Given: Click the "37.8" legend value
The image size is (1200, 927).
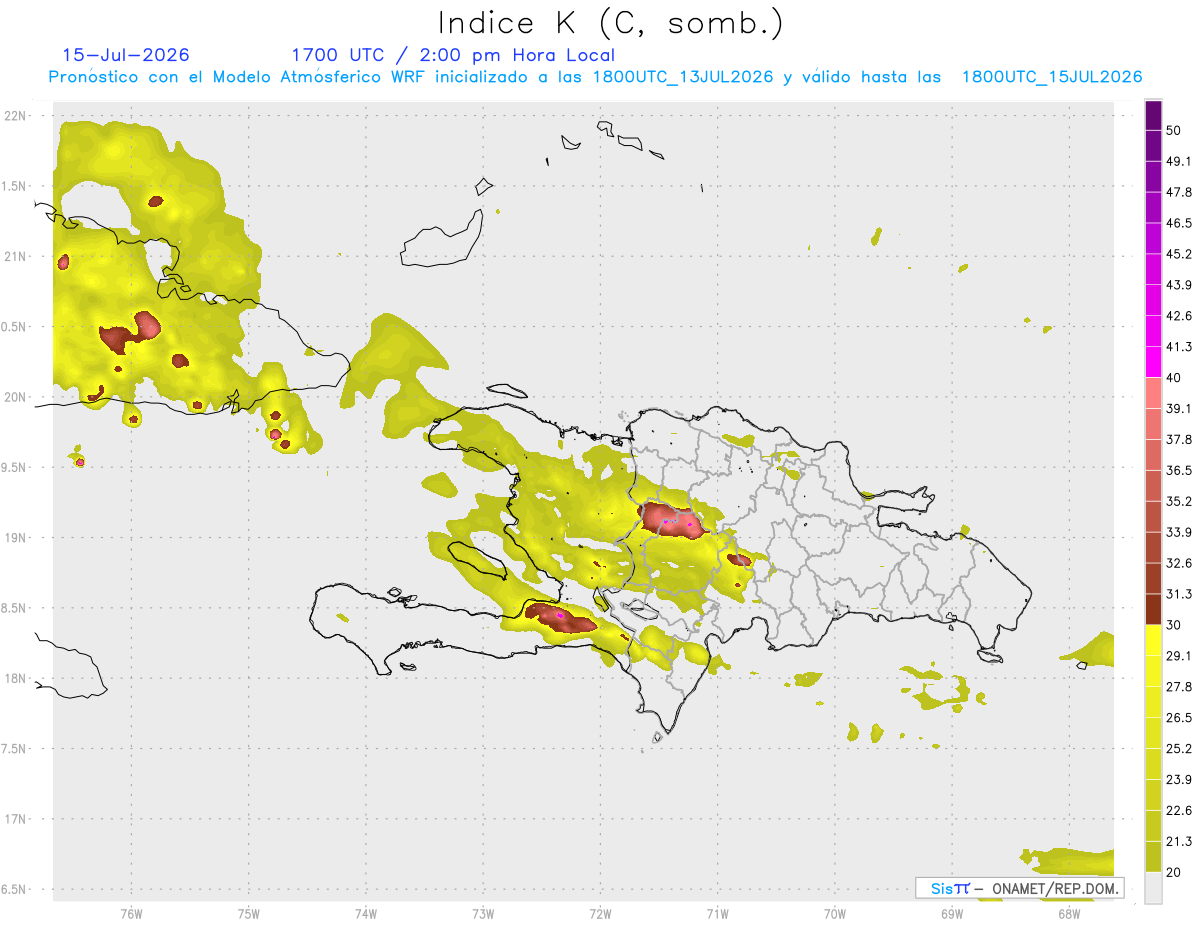Looking at the screenshot, I should click(x=1179, y=439).
